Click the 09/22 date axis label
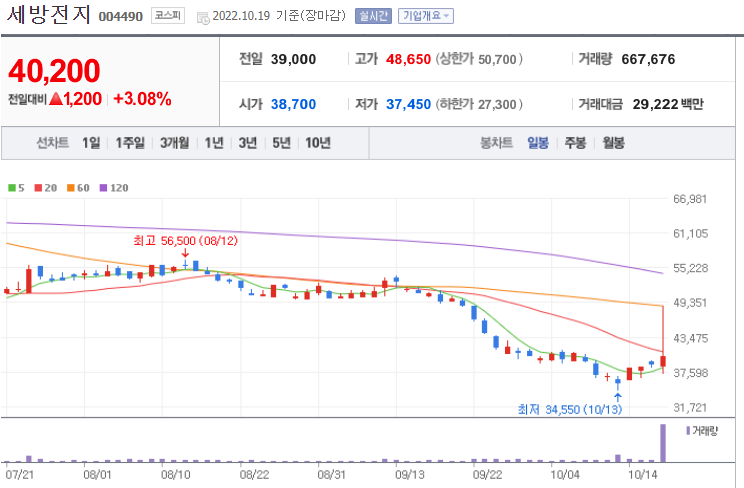 [487, 475]
